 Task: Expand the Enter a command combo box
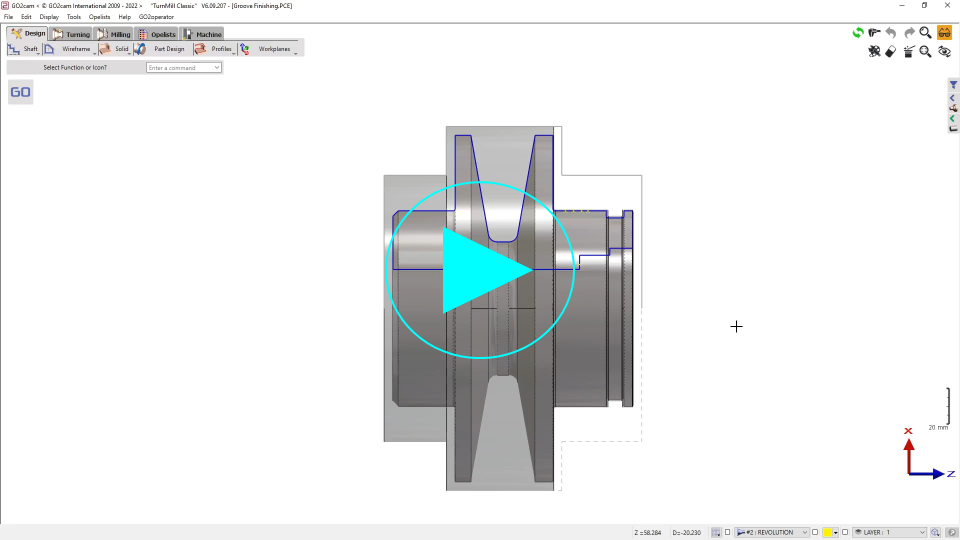coord(217,68)
